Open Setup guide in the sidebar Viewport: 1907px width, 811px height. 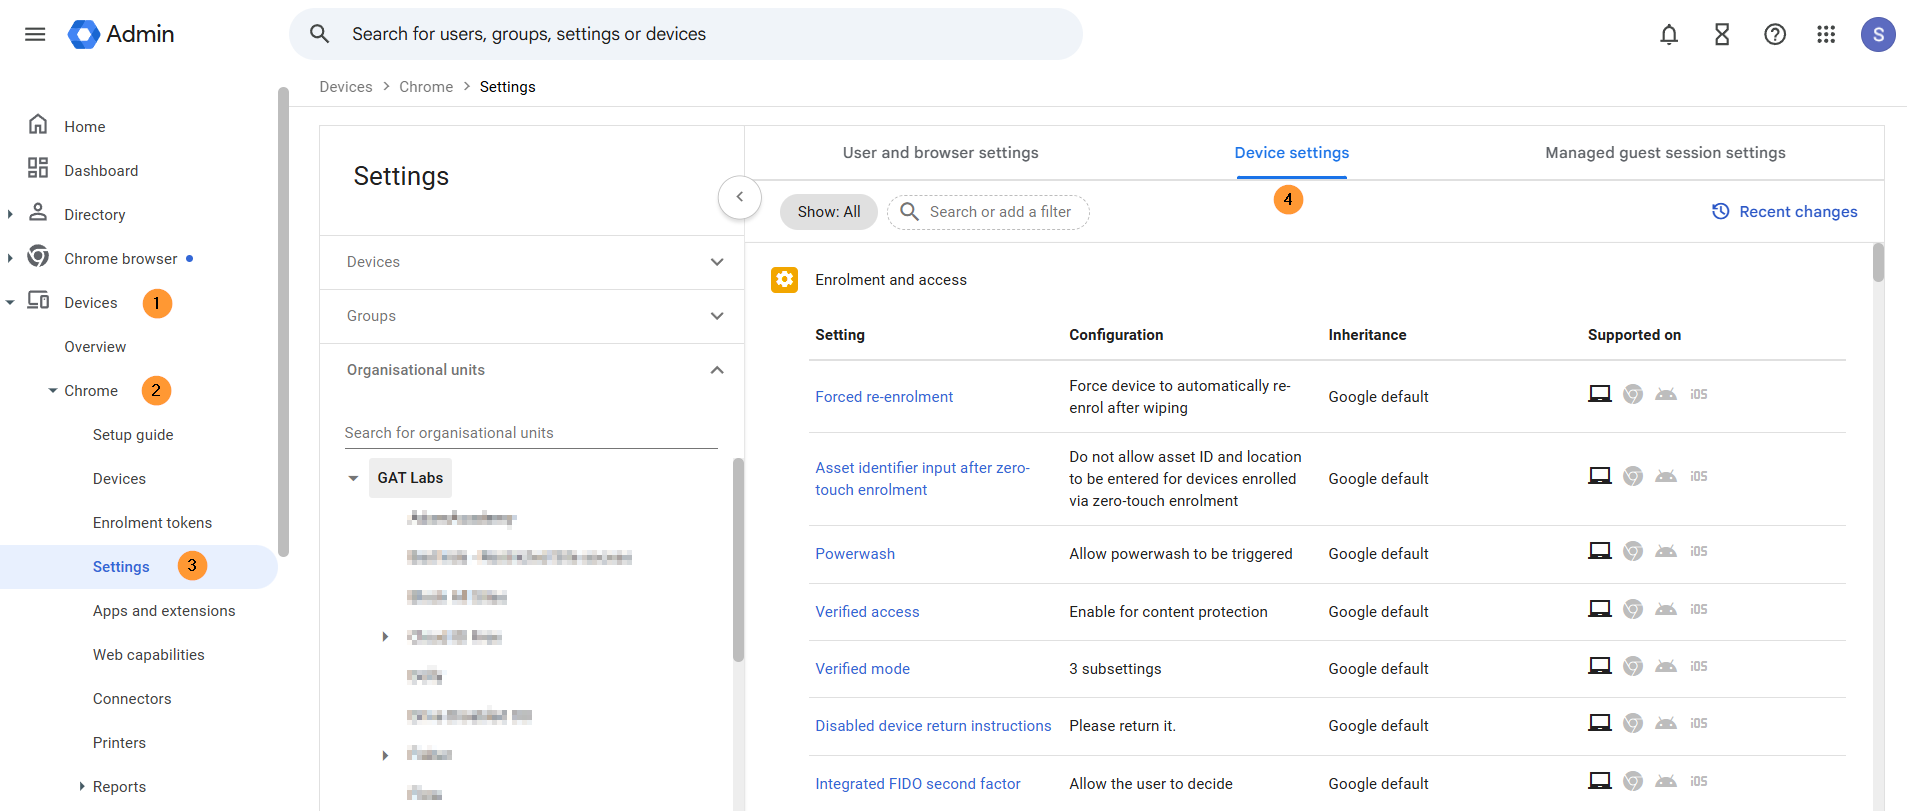coord(133,435)
